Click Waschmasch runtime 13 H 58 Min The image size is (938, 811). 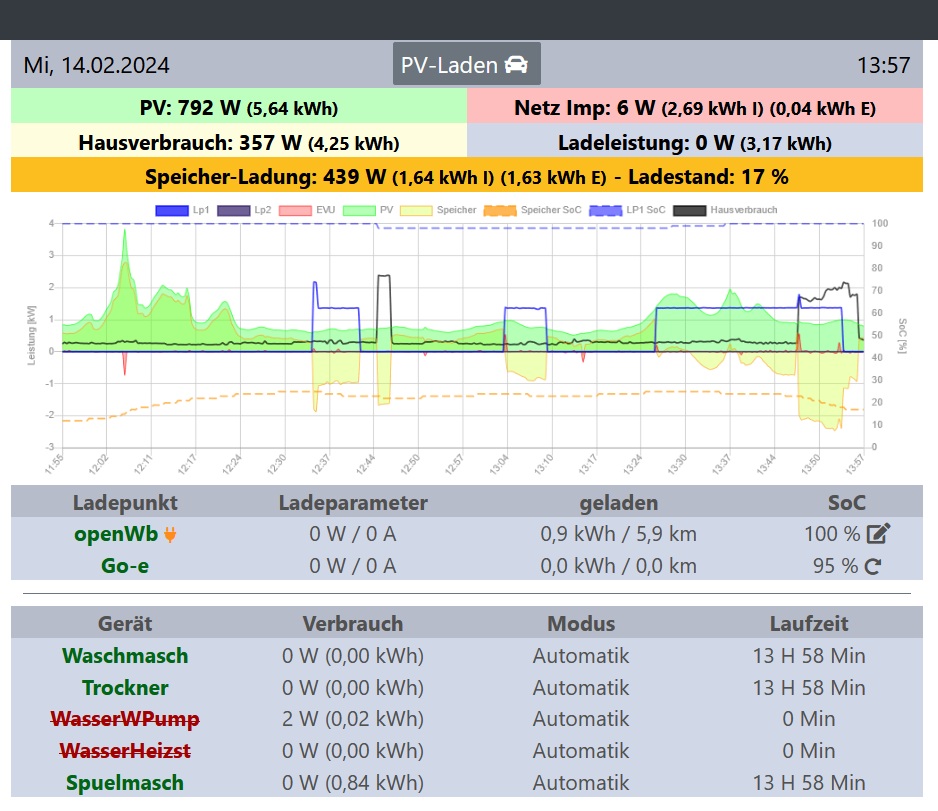tap(809, 655)
